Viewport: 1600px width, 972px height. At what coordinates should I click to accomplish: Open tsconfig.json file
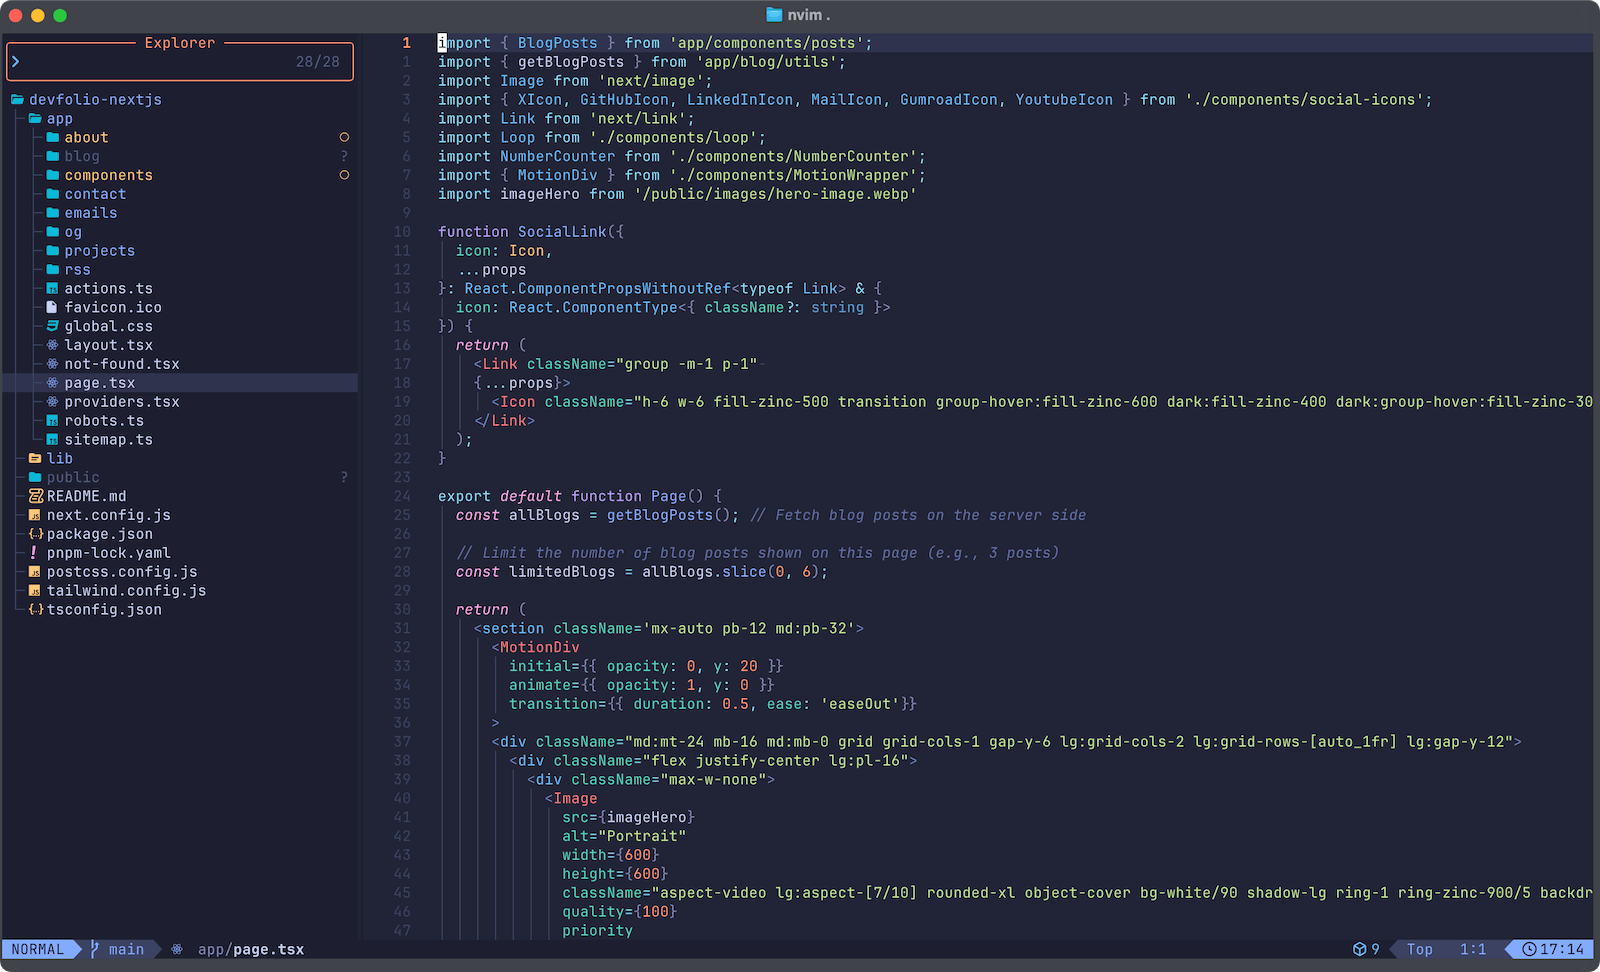pos(104,610)
